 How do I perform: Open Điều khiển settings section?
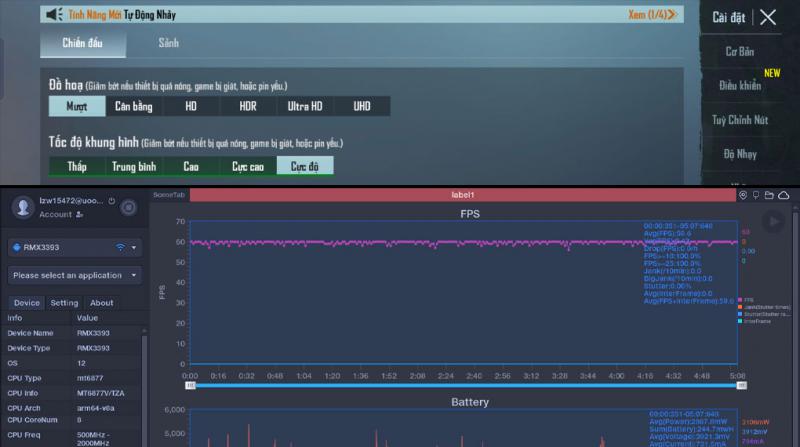click(740, 86)
